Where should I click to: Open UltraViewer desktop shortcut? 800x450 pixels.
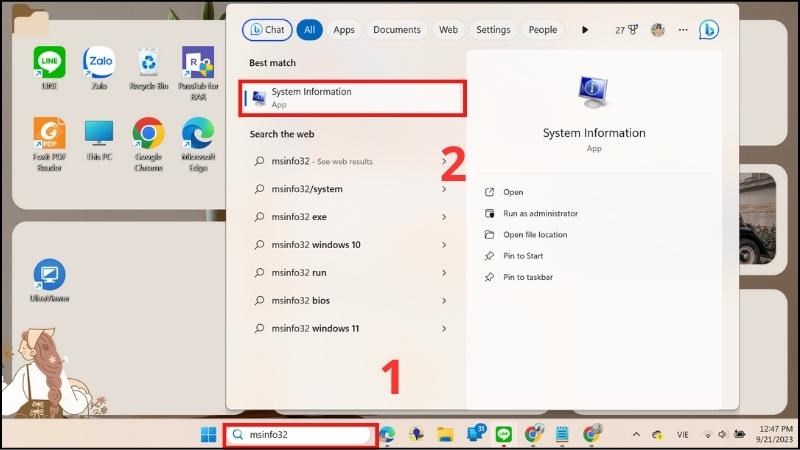pyautogui.click(x=49, y=276)
